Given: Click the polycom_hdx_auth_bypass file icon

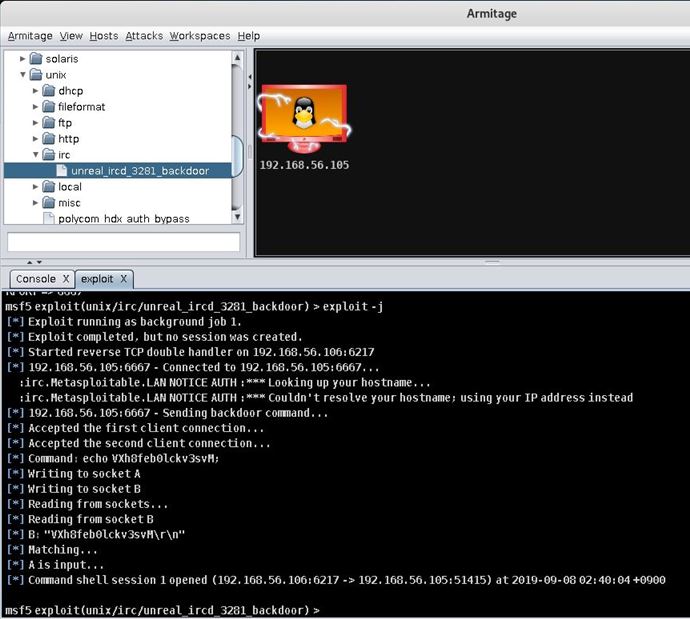Looking at the screenshot, I should (49, 218).
